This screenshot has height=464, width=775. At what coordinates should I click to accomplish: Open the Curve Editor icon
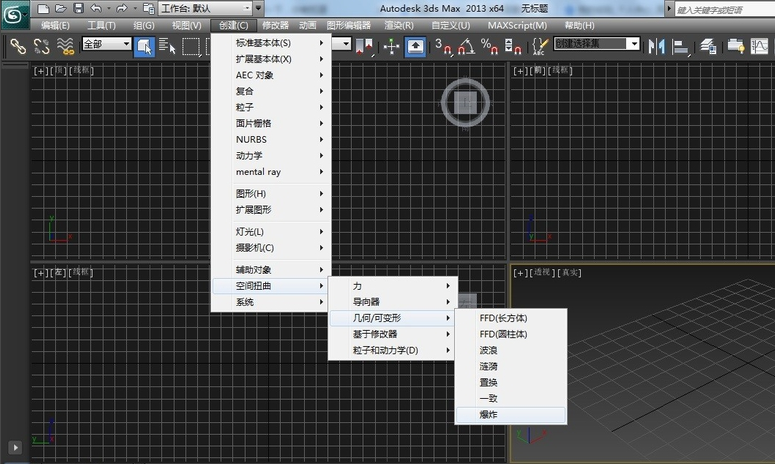point(759,46)
